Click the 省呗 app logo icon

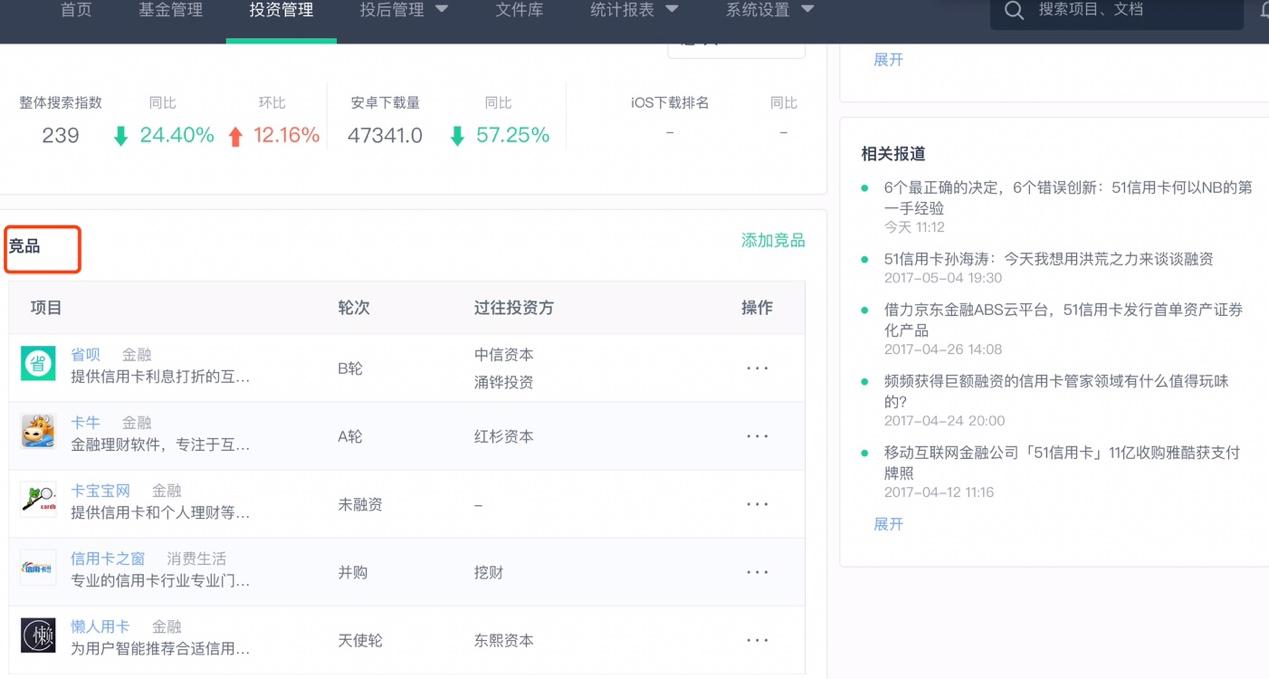[x=38, y=363]
